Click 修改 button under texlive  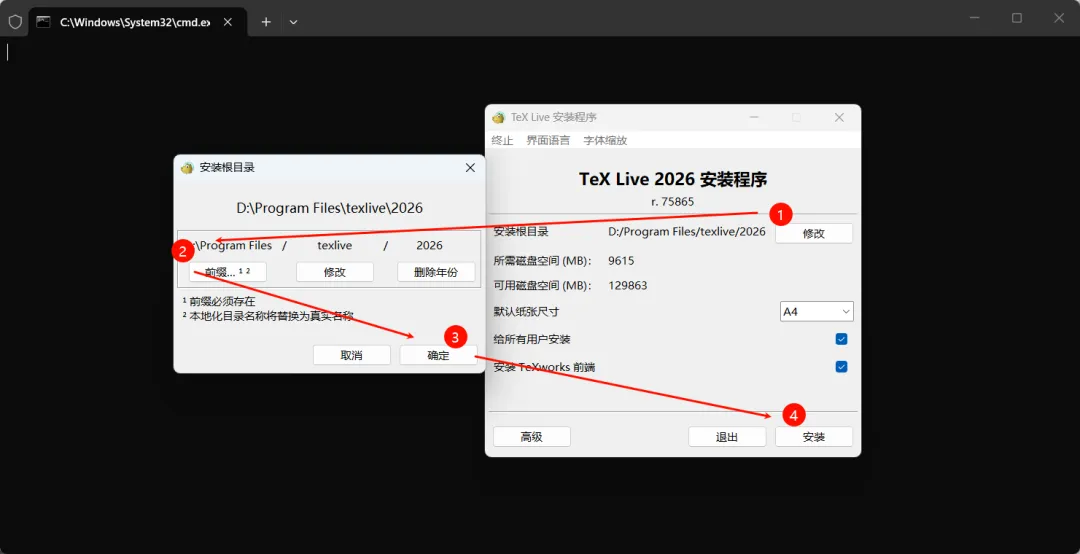point(335,272)
